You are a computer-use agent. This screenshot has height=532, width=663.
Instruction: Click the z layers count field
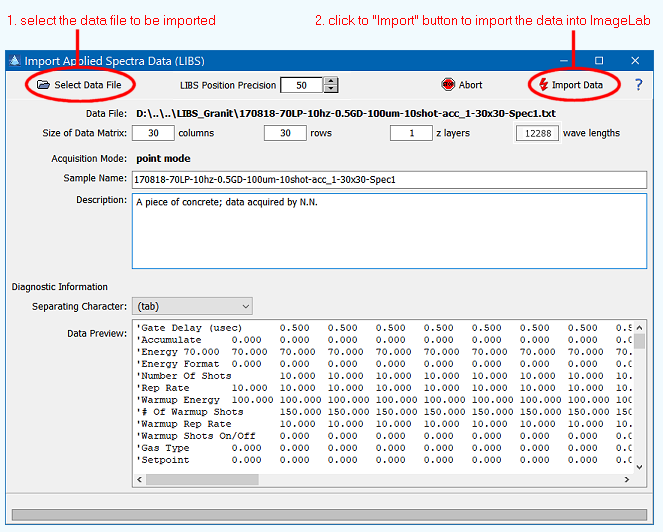click(411, 133)
